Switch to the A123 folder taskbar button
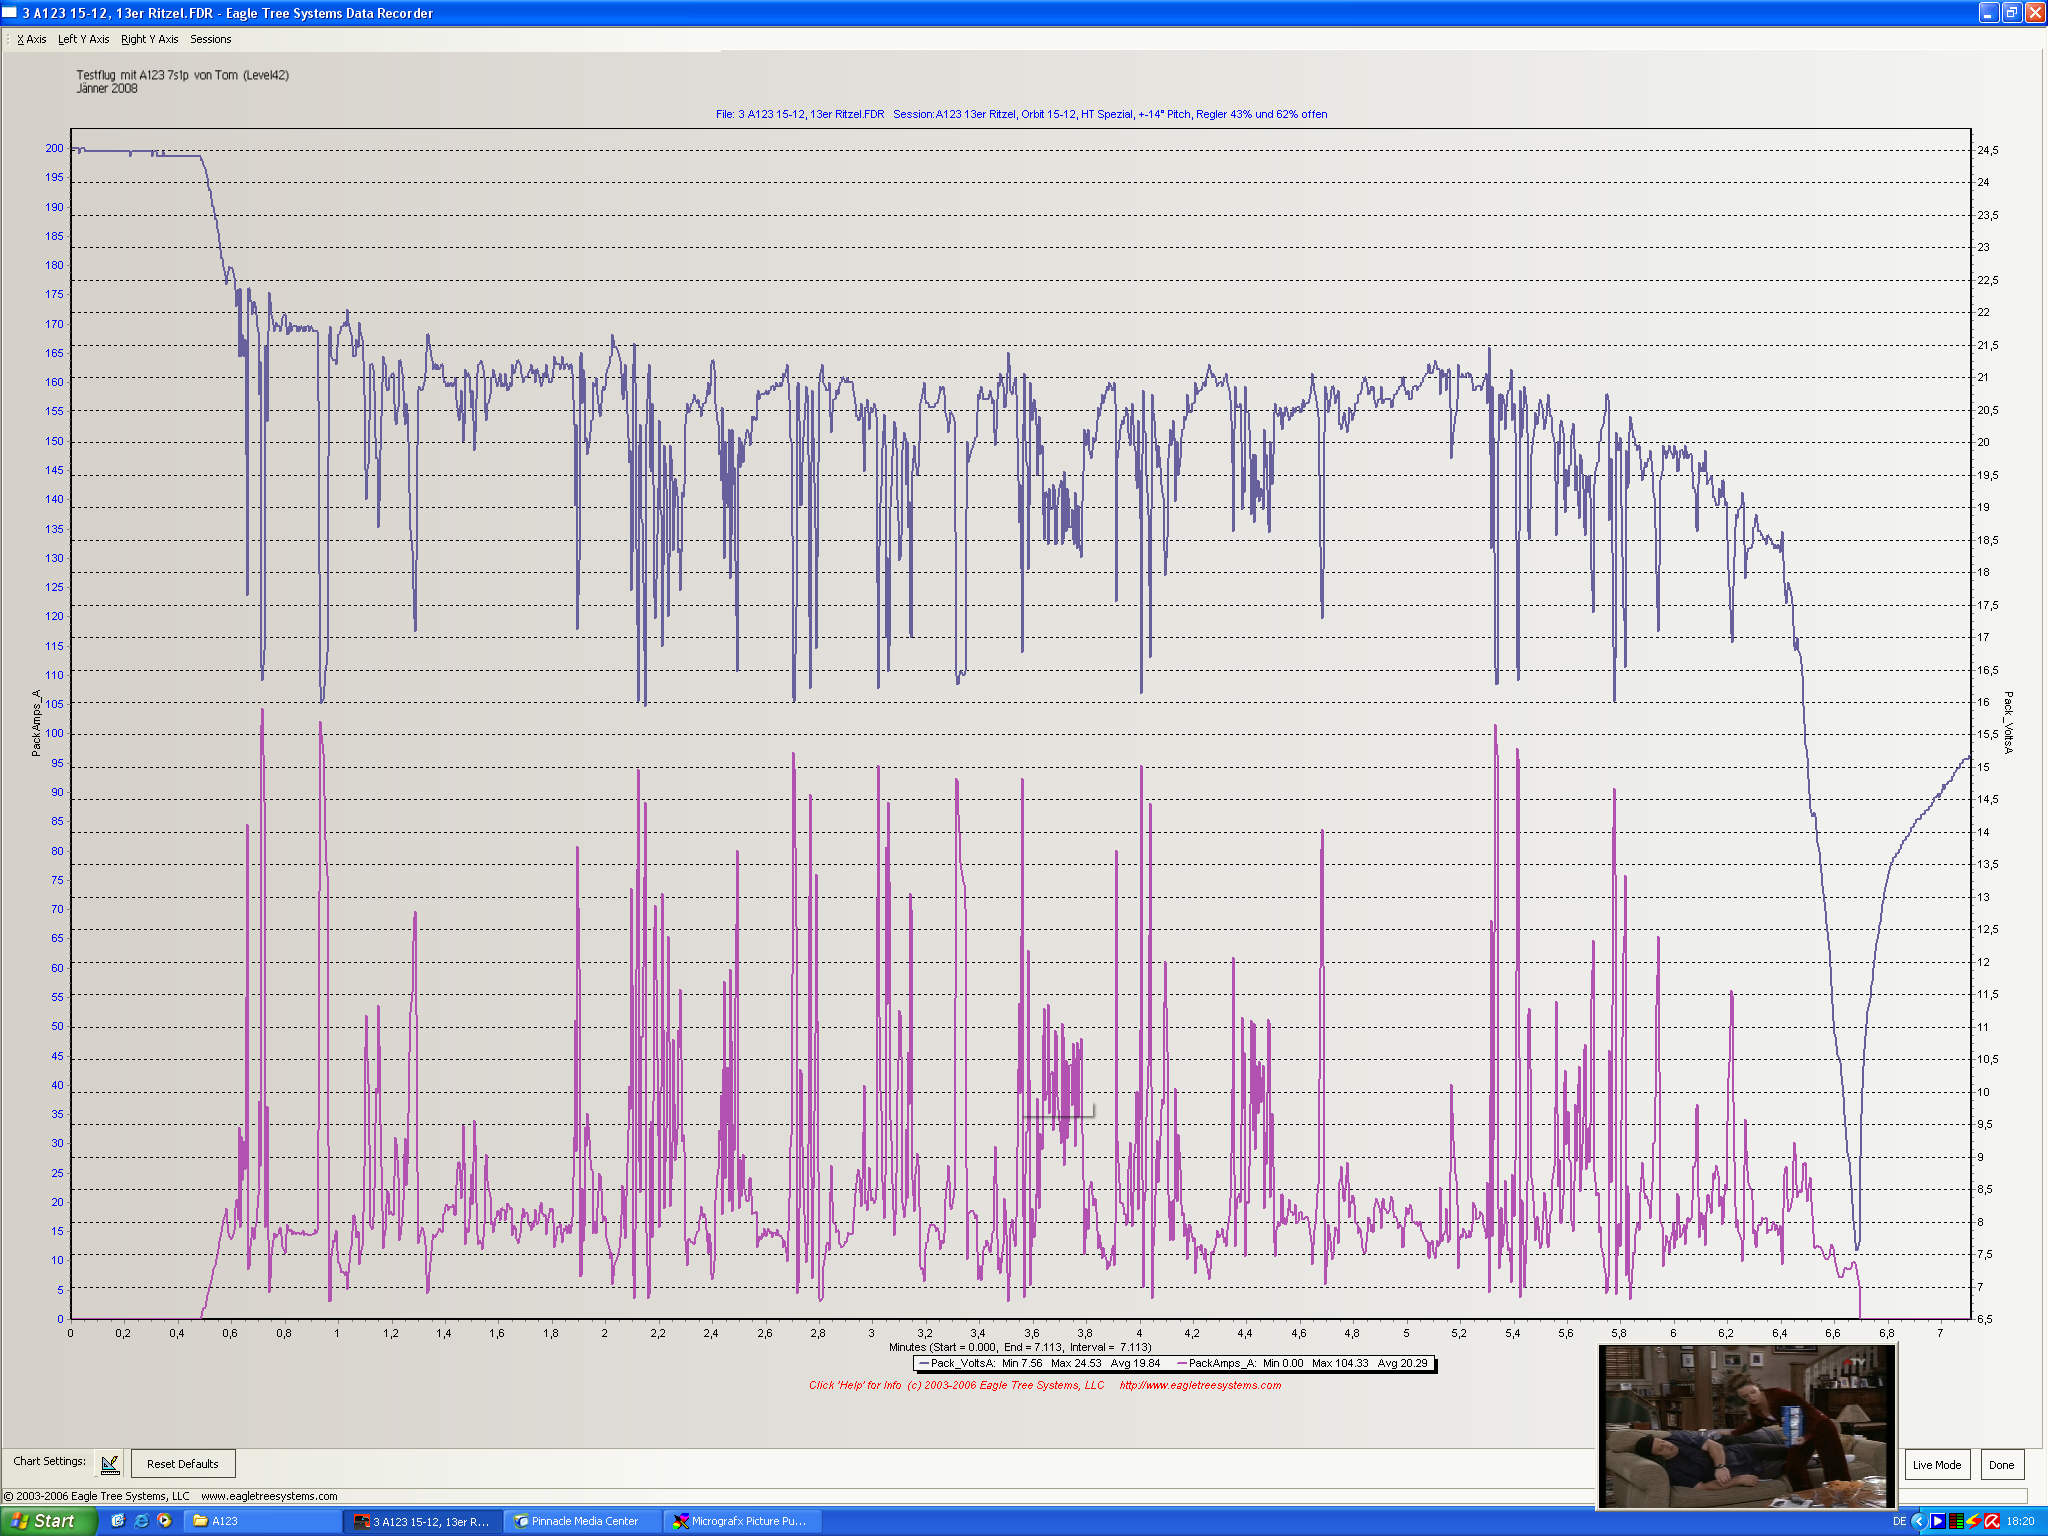The width and height of the screenshot is (2048, 1536). tap(262, 1521)
